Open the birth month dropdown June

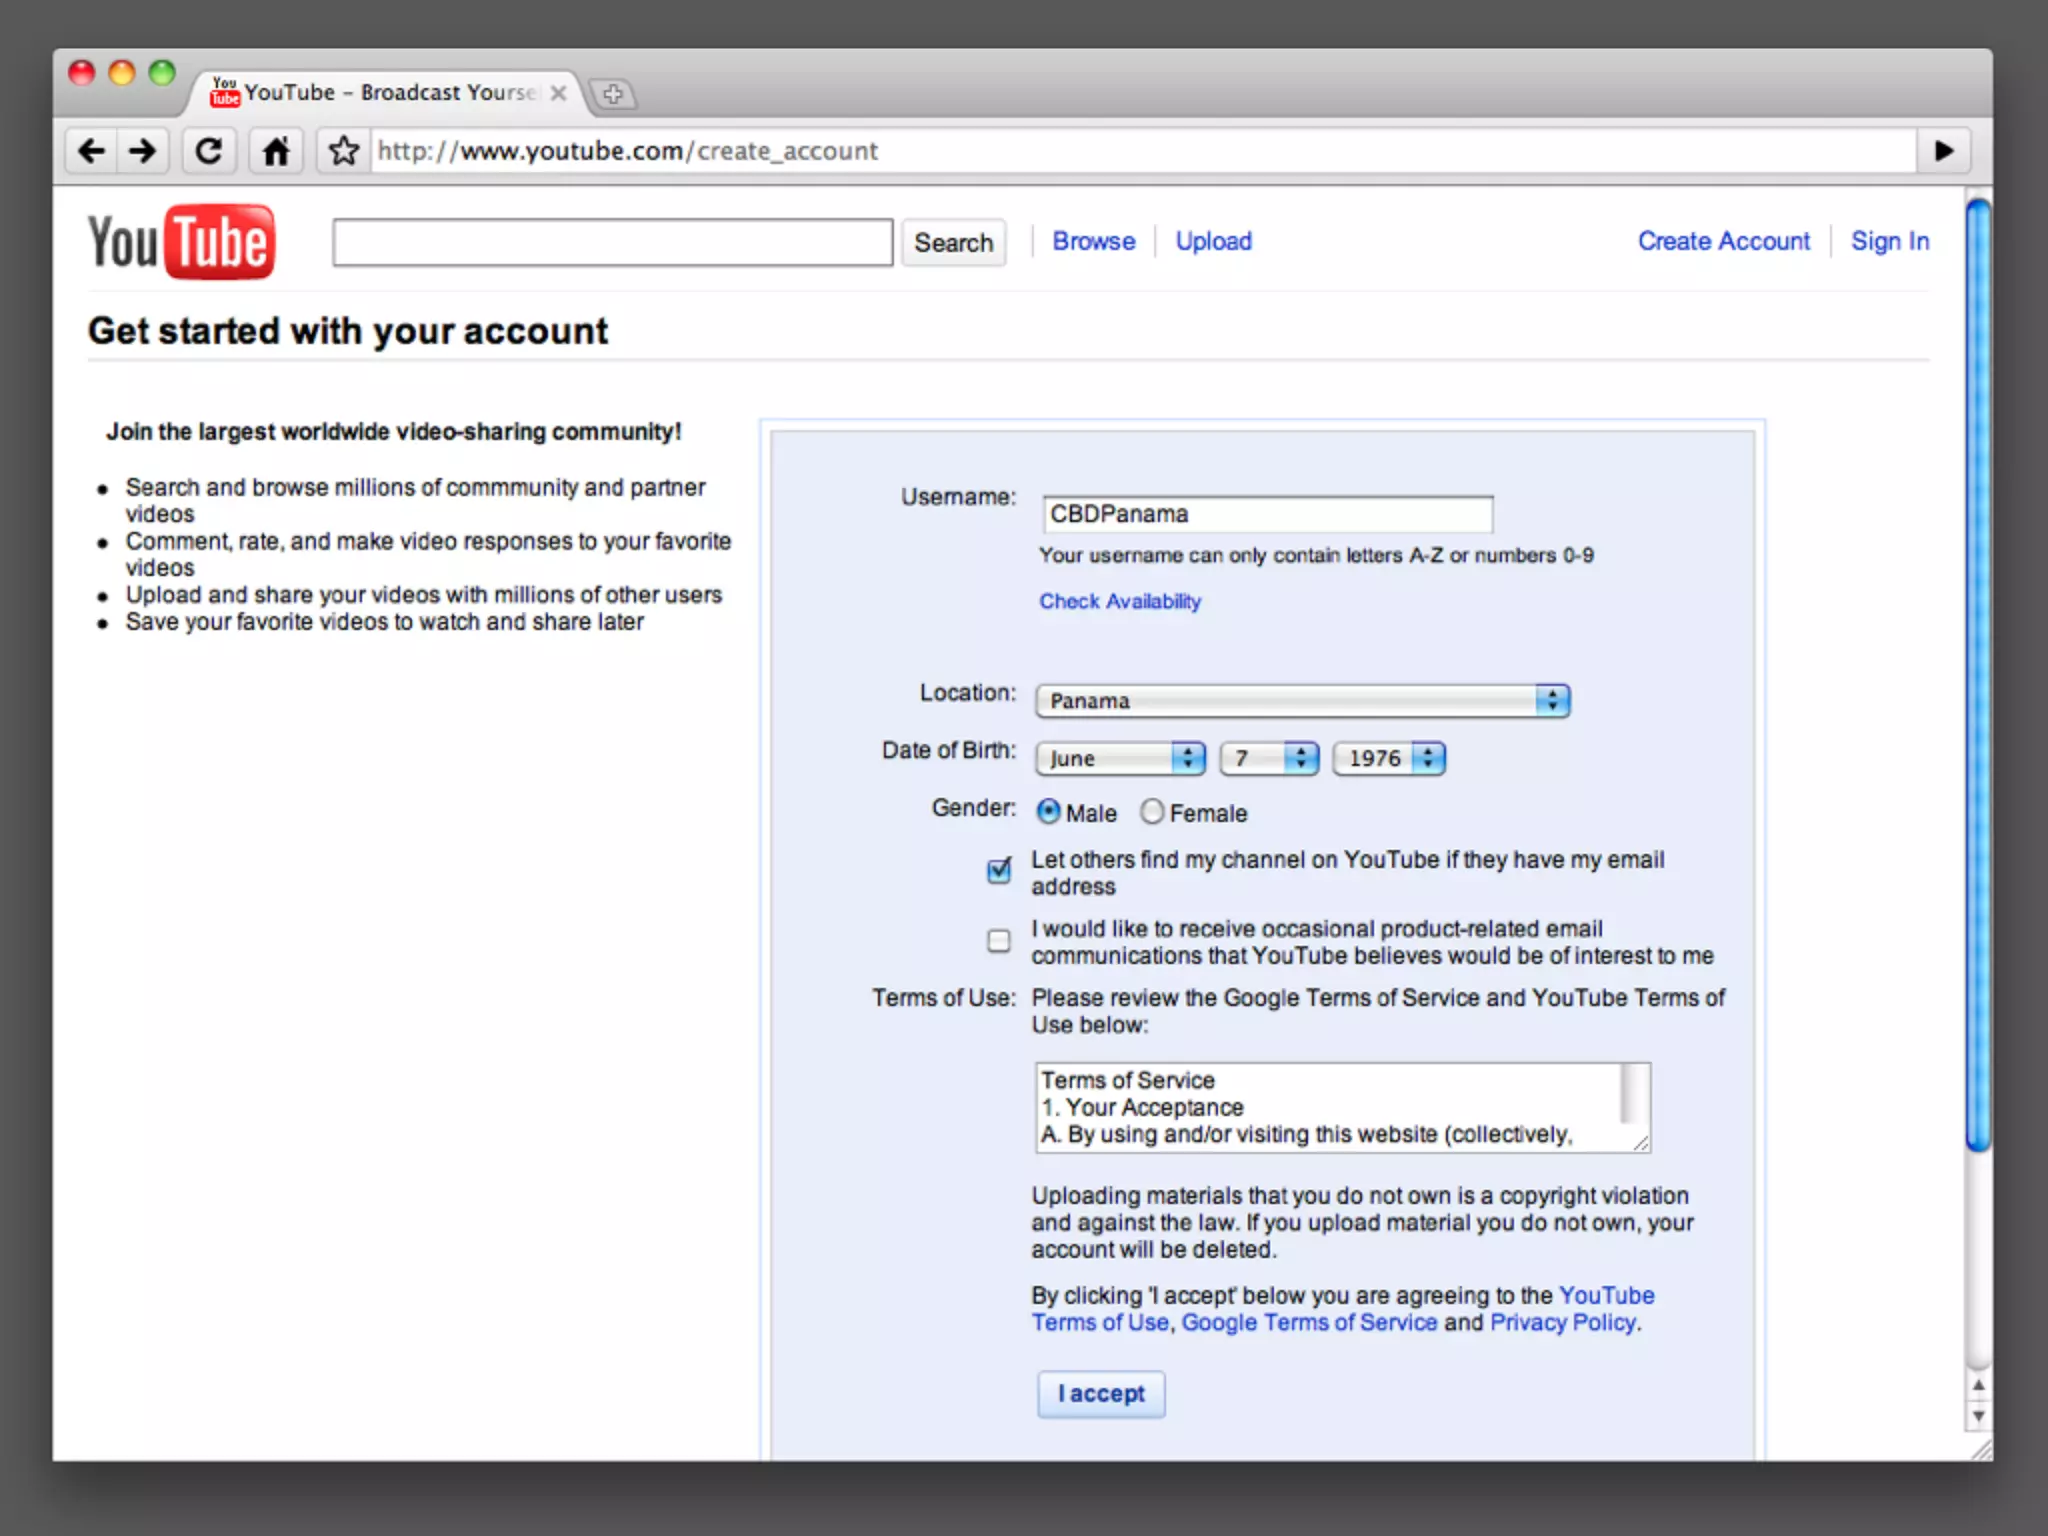point(1120,758)
